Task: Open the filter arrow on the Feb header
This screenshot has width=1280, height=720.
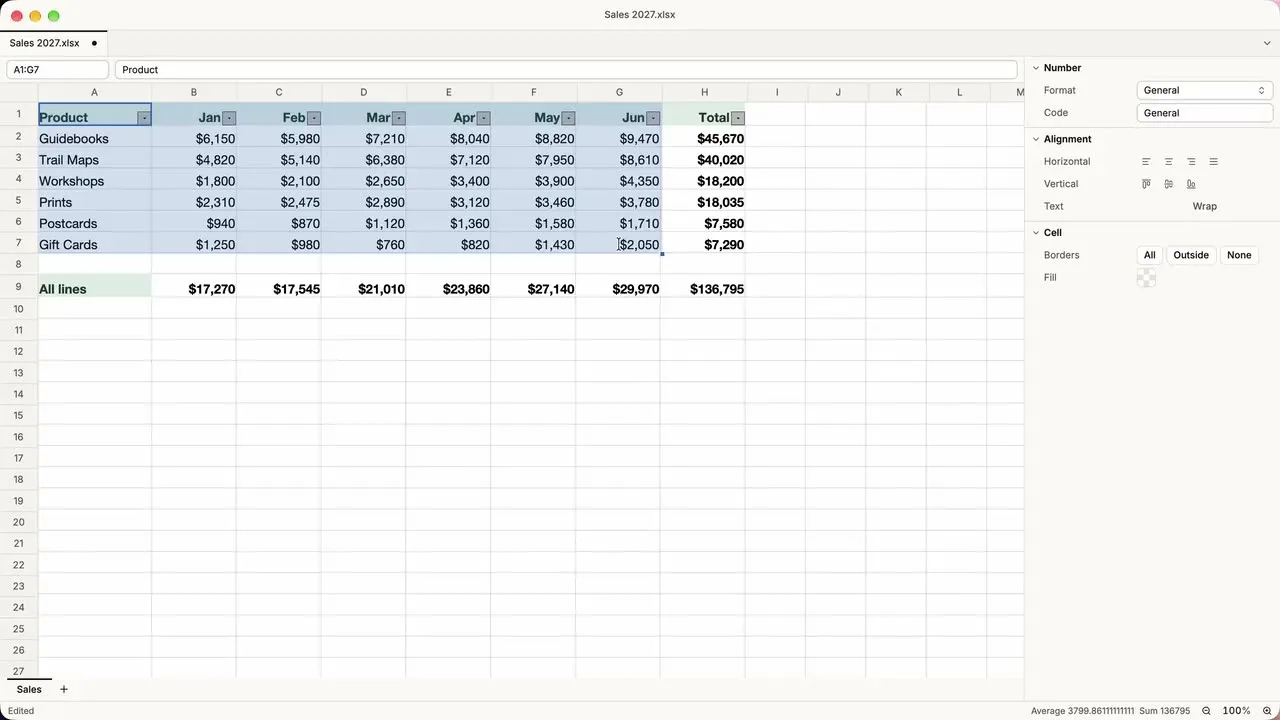Action: (x=314, y=118)
